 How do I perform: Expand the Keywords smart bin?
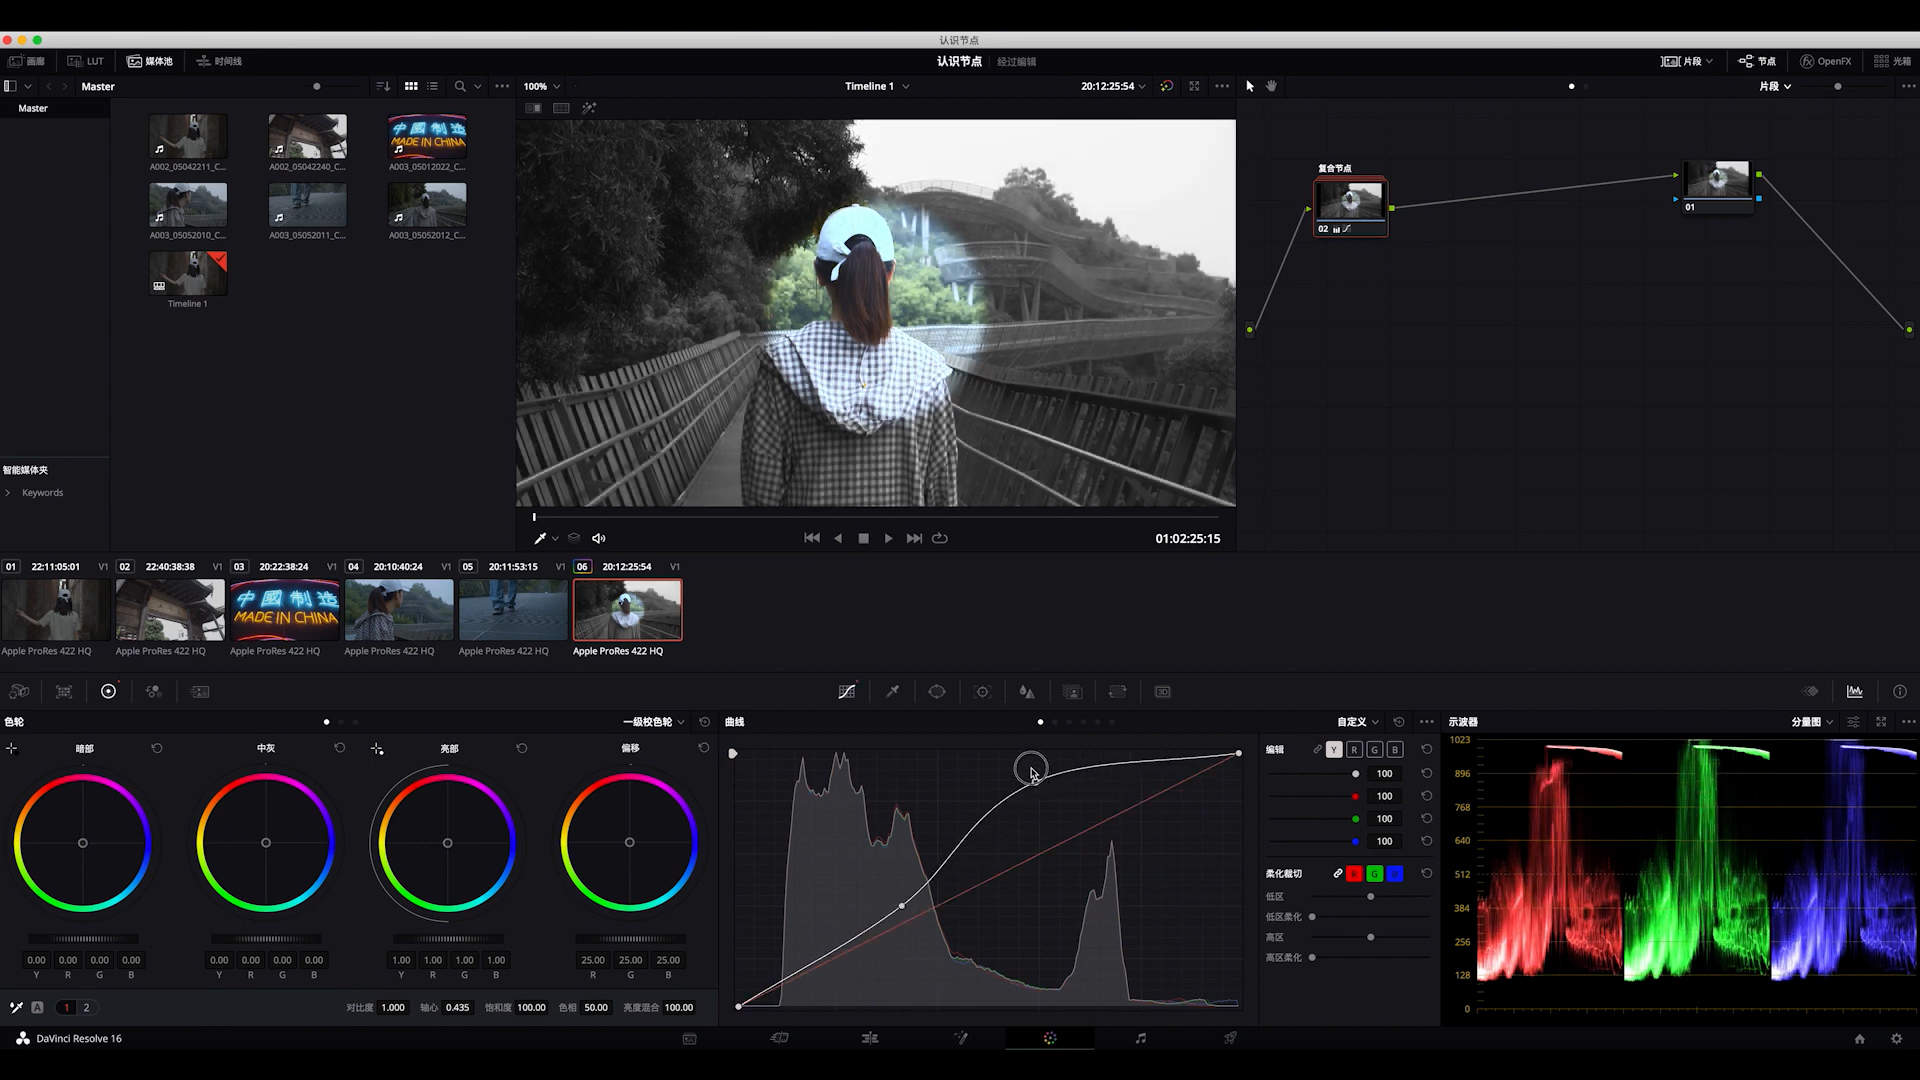tap(8, 493)
